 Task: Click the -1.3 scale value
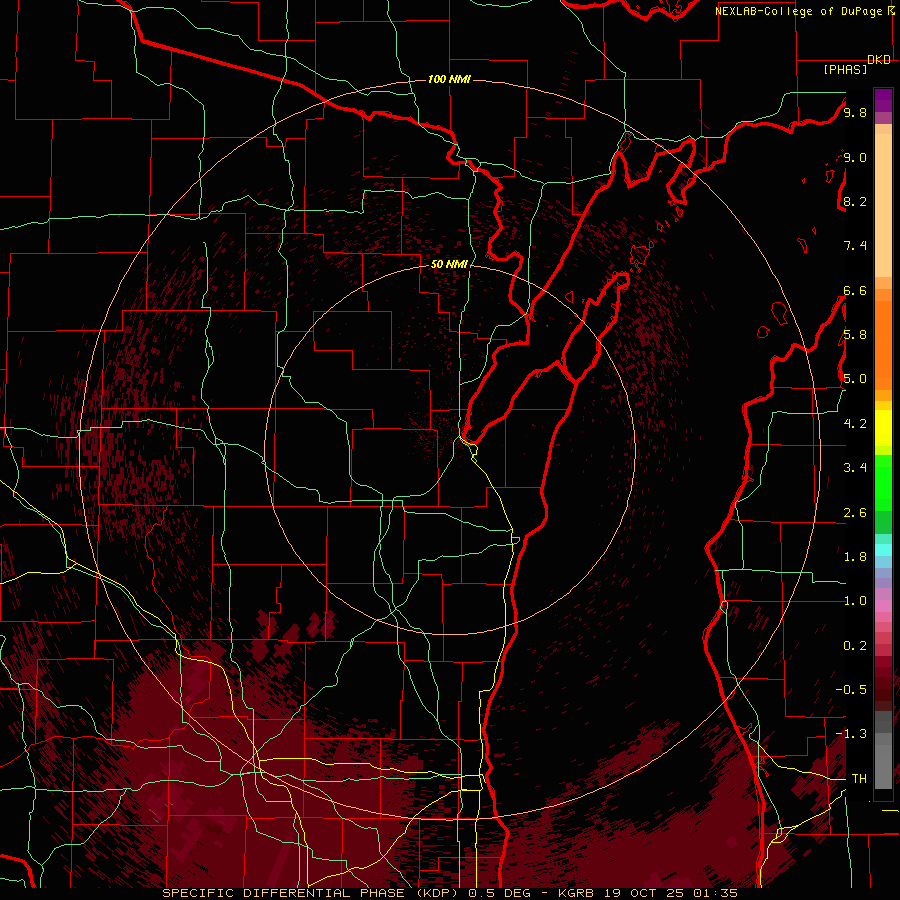click(851, 734)
